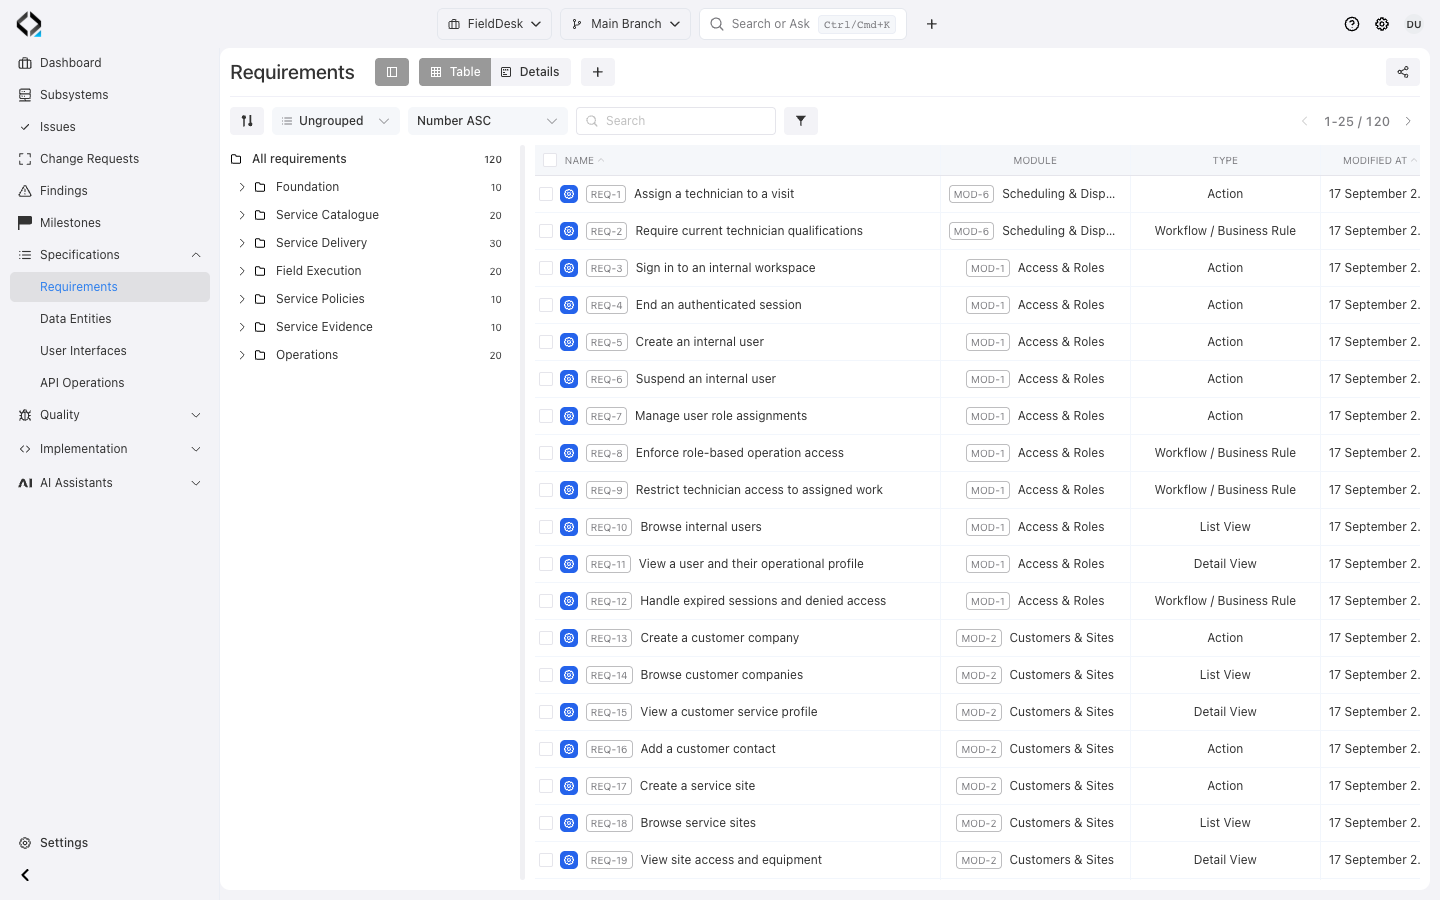Image resolution: width=1440 pixels, height=900 pixels.
Task: Go to previous page of requirements
Action: 1304,121
